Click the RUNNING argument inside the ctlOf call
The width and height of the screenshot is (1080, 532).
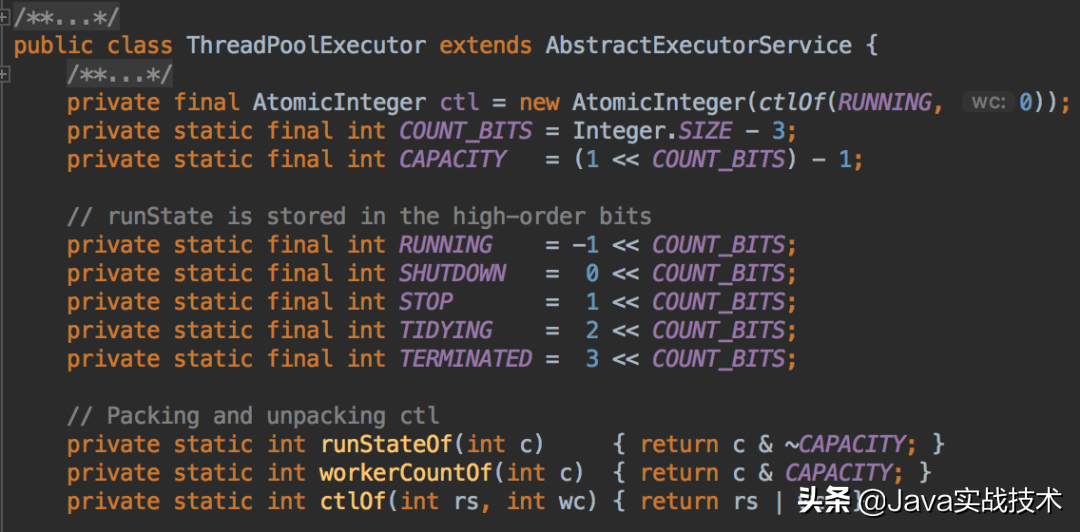coord(884,103)
